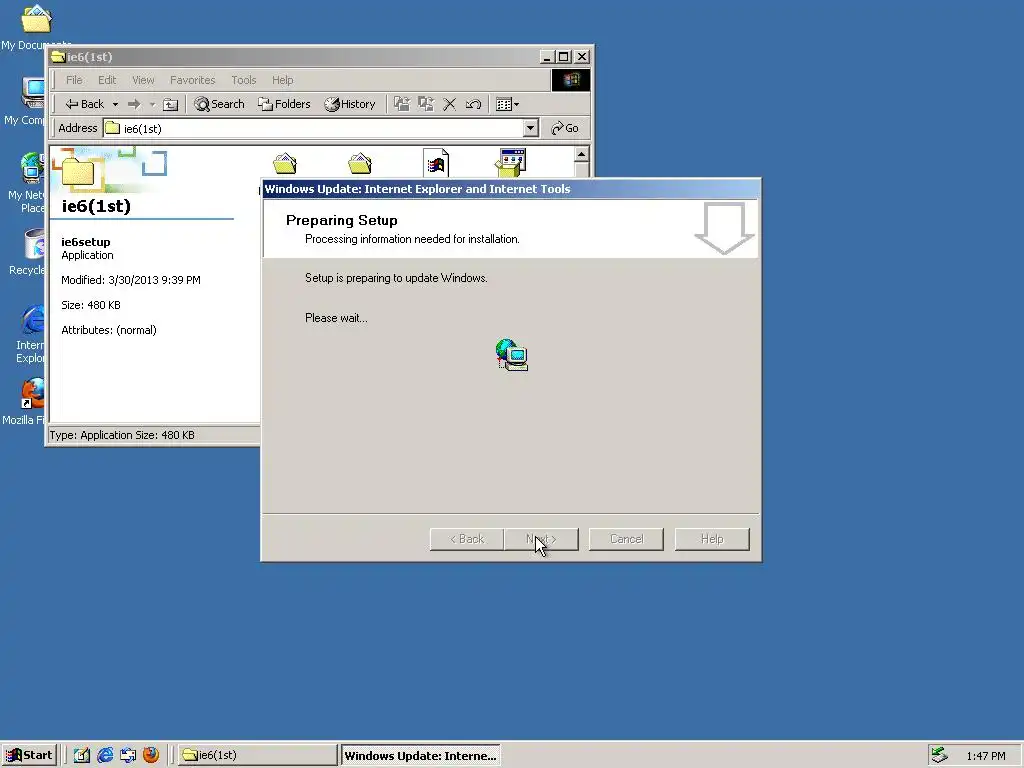
Task: Open the File menu
Action: click(x=74, y=80)
